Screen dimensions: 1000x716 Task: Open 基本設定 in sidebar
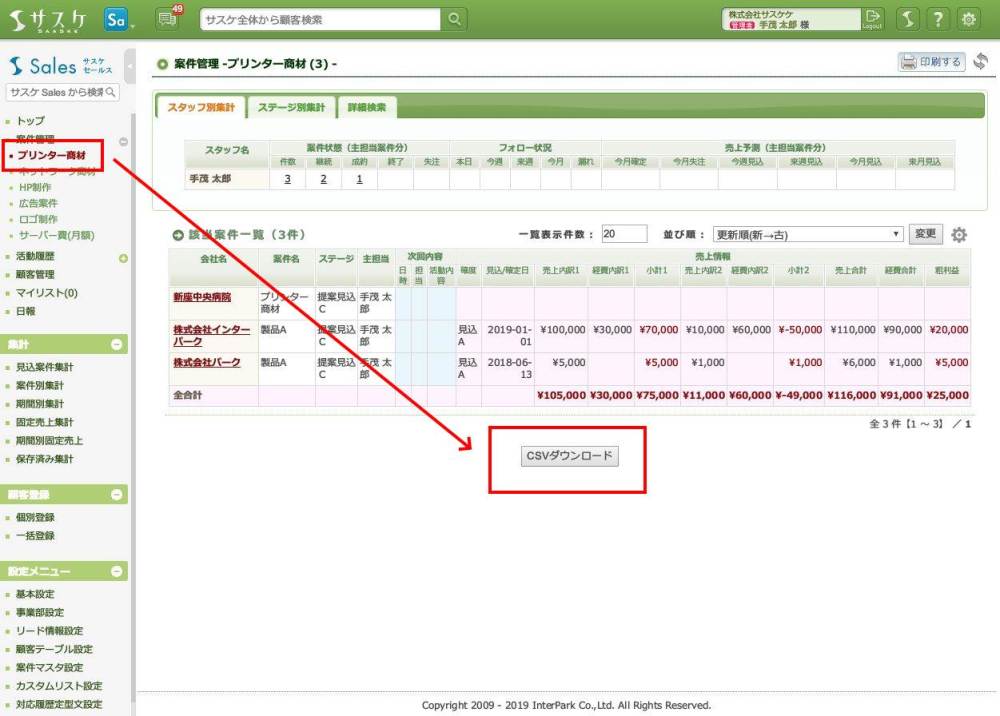click(35, 594)
